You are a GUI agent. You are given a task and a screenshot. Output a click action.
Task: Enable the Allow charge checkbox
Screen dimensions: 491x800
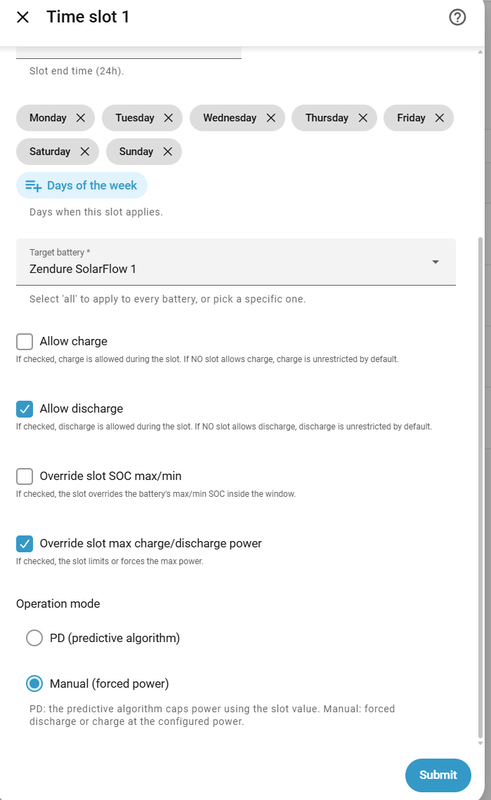click(24, 341)
